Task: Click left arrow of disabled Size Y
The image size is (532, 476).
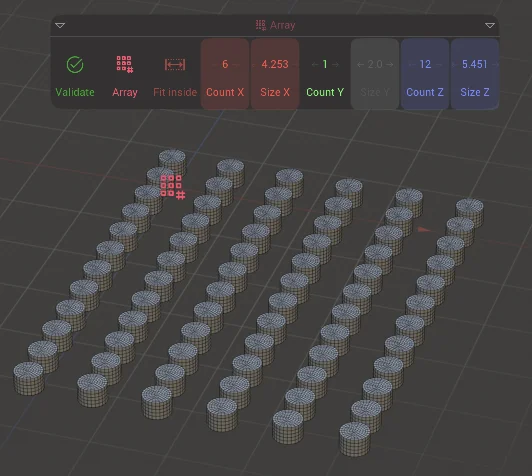Action: pos(360,64)
